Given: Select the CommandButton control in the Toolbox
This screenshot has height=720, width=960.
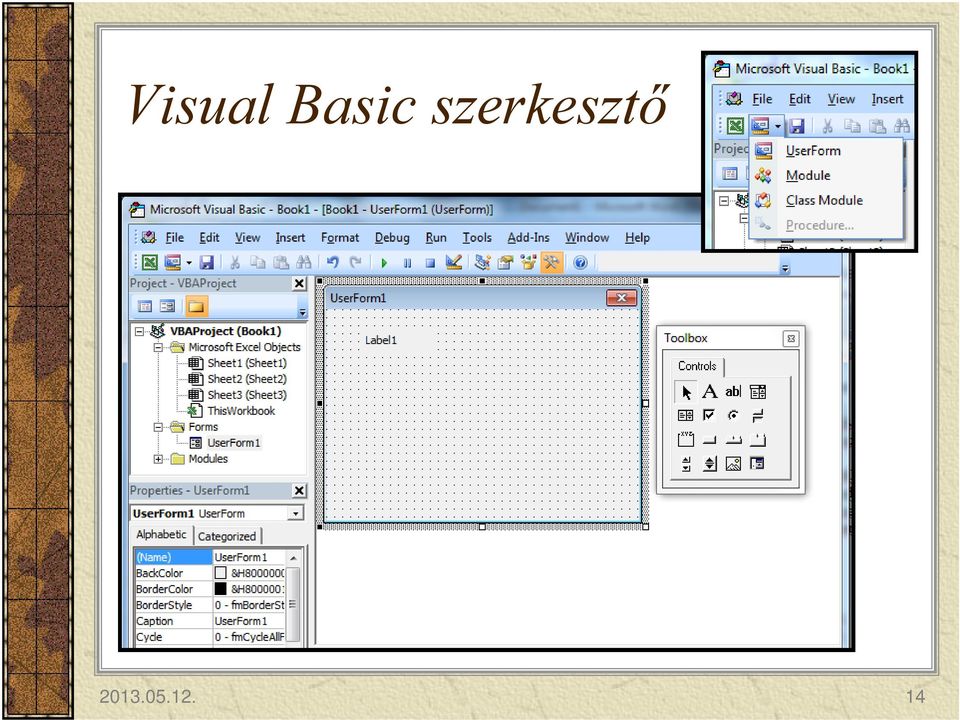Looking at the screenshot, I should click(710, 440).
